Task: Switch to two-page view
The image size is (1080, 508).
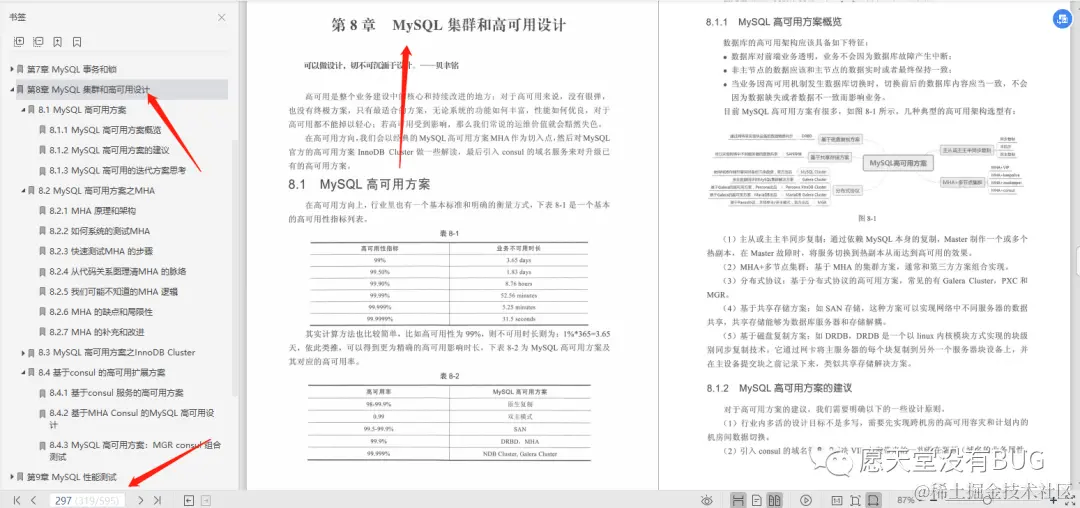Action: 774,500
